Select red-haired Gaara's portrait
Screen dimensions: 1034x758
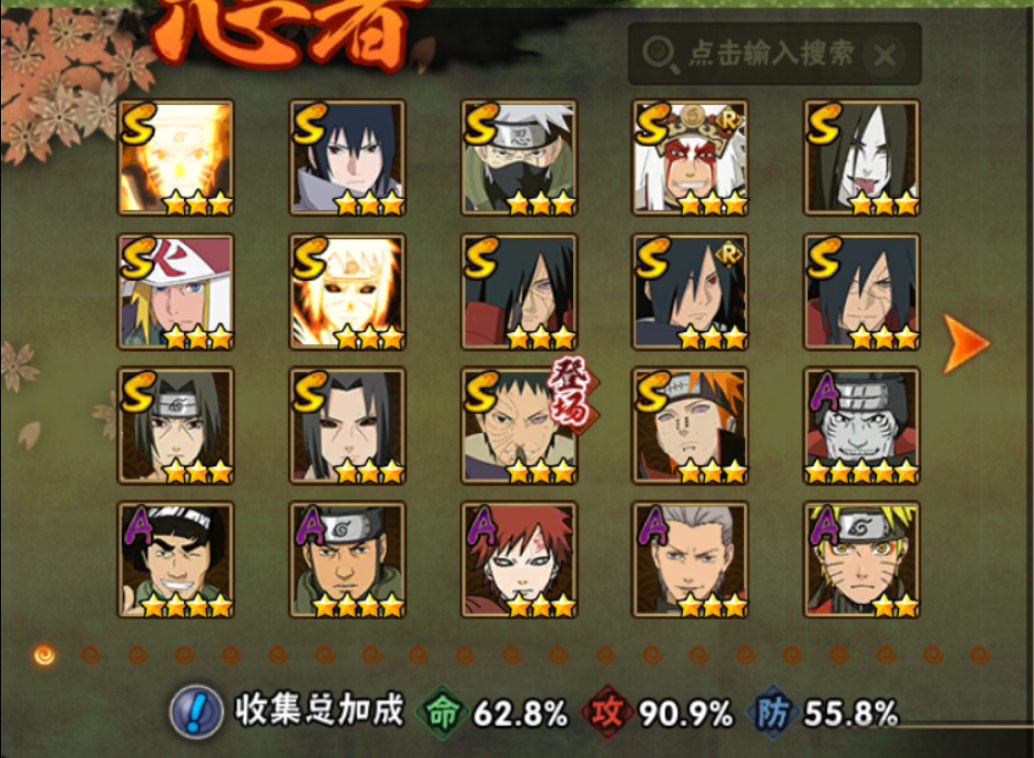(519, 560)
